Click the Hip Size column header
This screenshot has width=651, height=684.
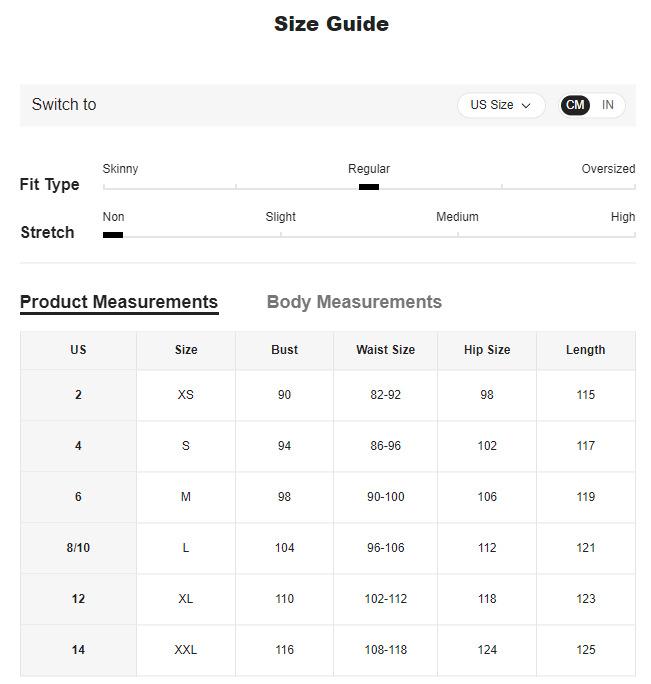pos(487,350)
